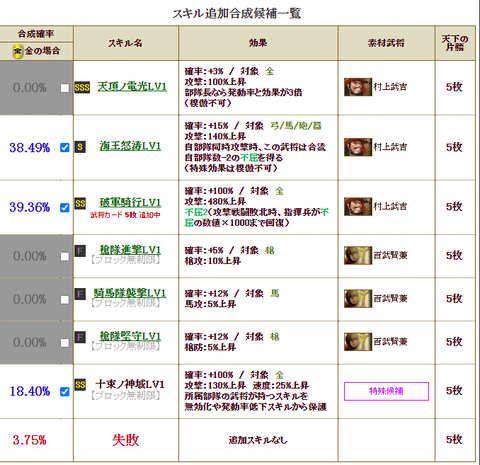Click the effect text of 破軍騎行LV1
Image resolution: width=480 pixels, height=465 pixels.
257,207
